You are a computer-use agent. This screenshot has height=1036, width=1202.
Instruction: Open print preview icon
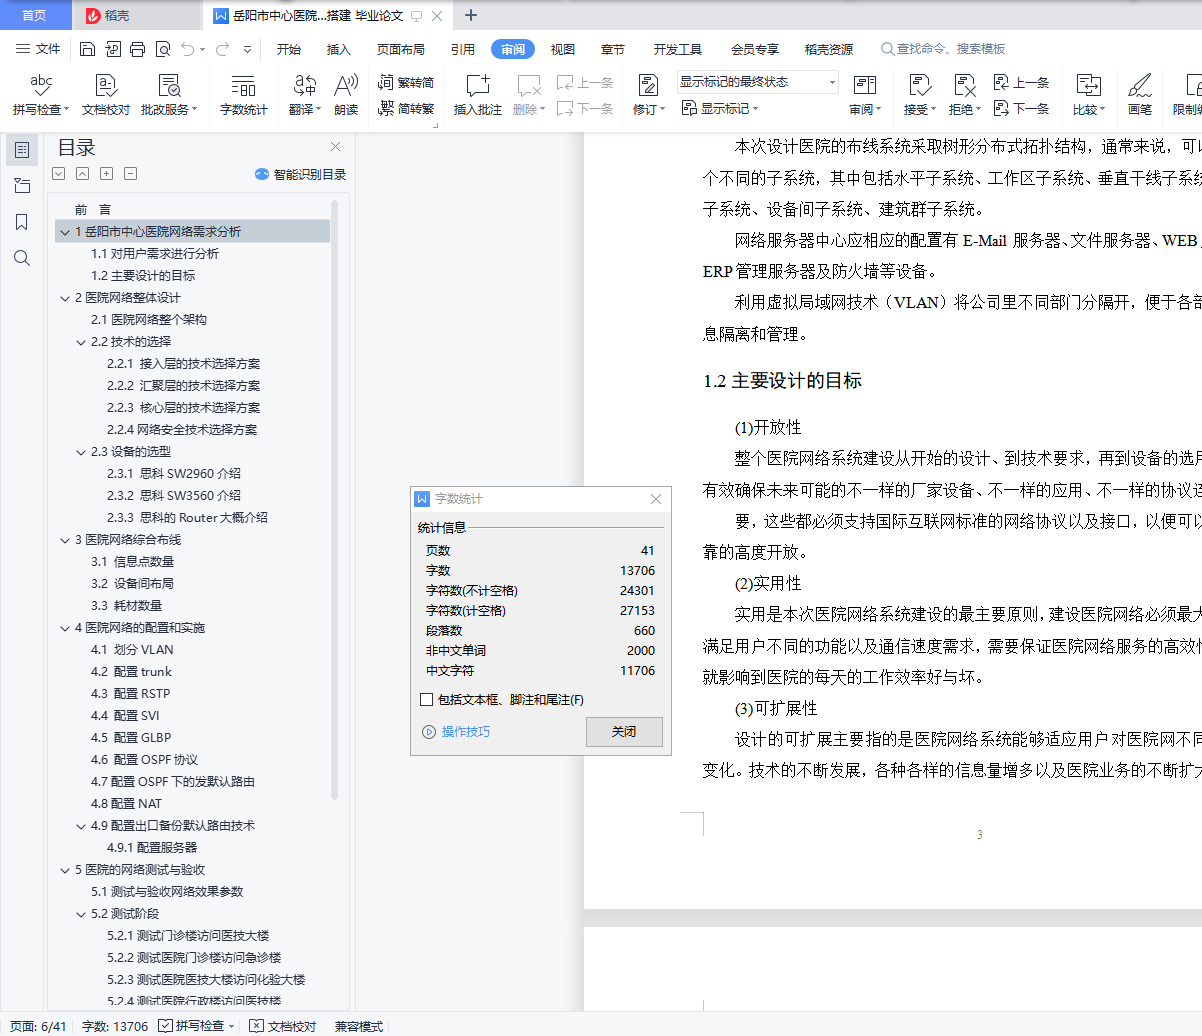(x=163, y=49)
